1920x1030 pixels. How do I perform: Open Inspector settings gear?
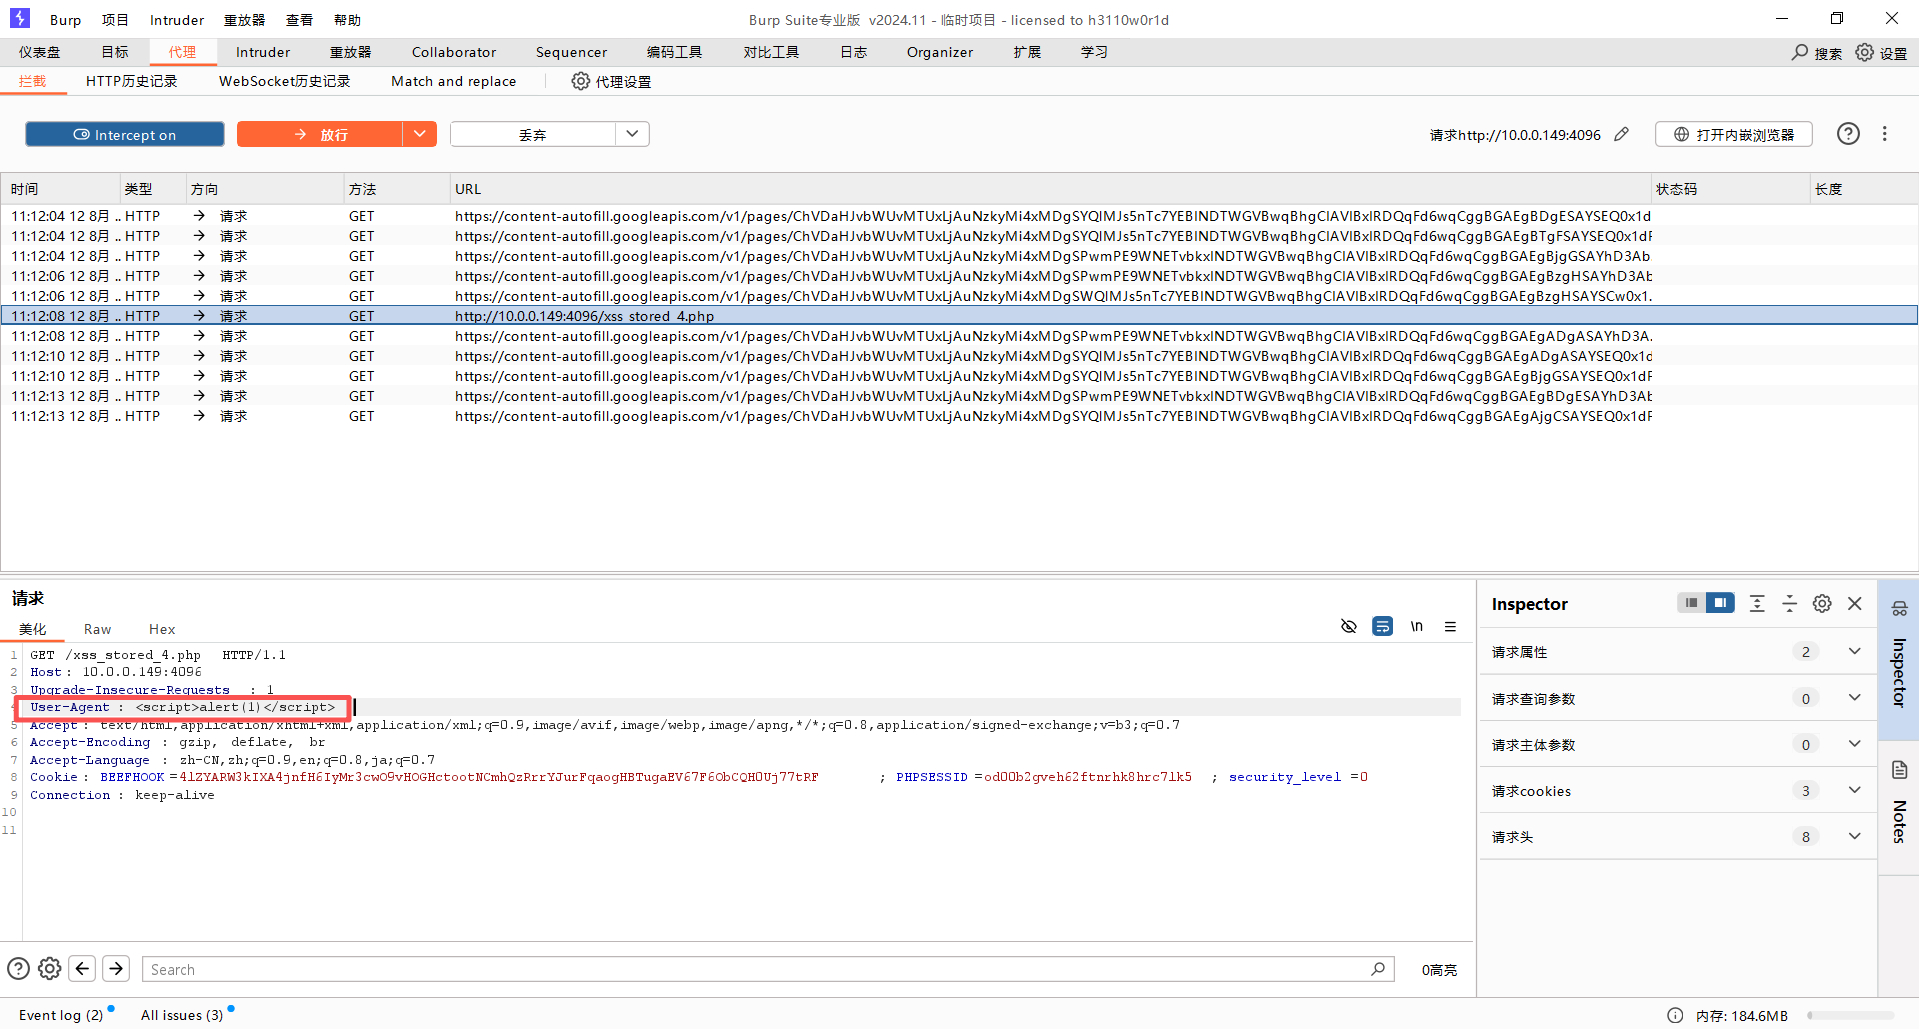coord(1822,603)
